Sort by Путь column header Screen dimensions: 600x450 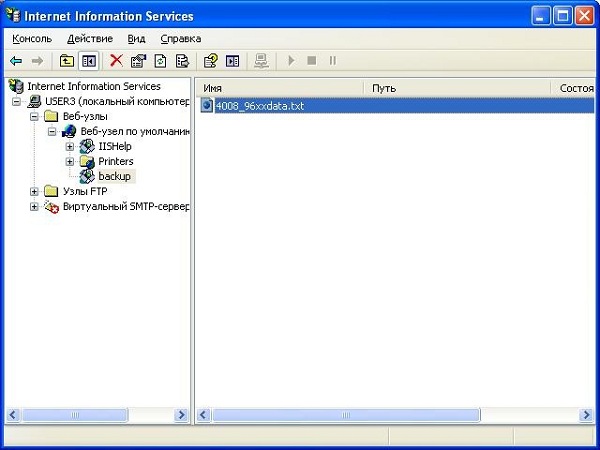point(457,88)
